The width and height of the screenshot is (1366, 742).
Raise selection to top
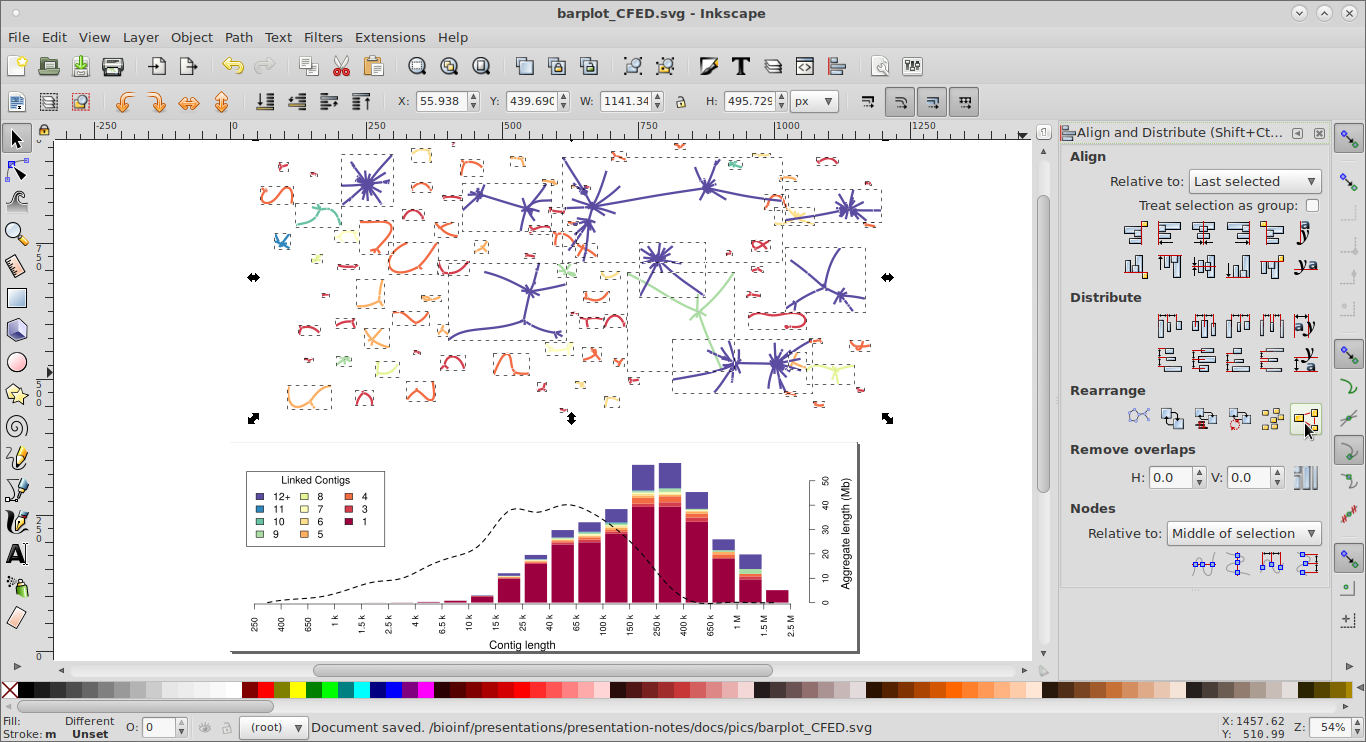(x=362, y=102)
